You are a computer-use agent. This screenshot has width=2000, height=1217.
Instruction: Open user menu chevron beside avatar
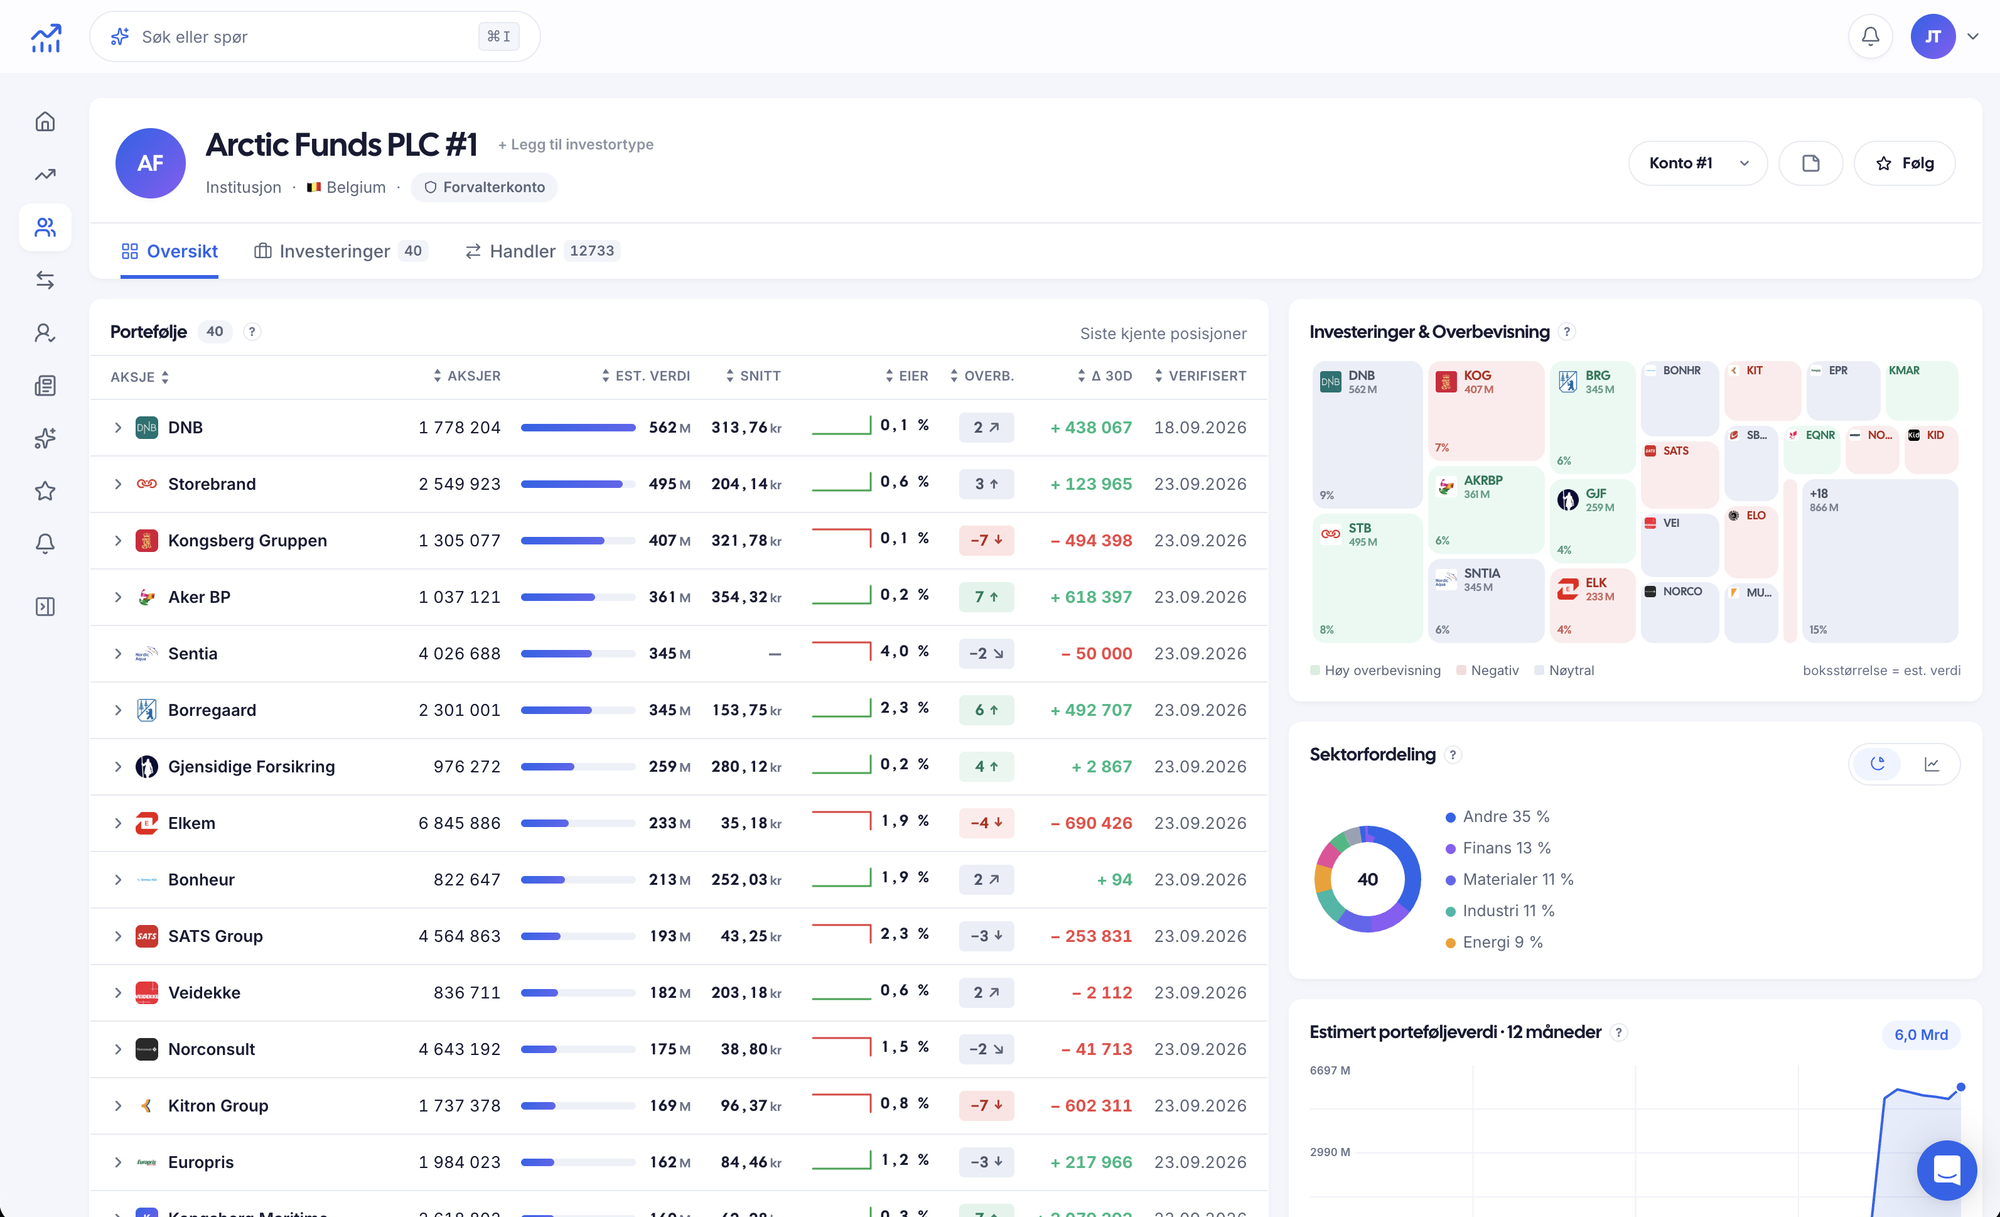point(1973,37)
